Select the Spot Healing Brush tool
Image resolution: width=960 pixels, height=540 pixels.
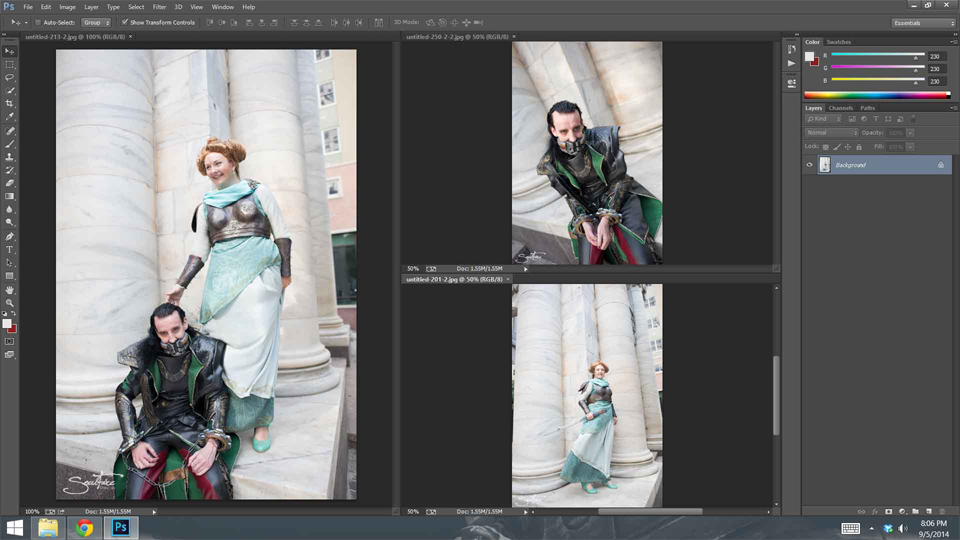9,131
